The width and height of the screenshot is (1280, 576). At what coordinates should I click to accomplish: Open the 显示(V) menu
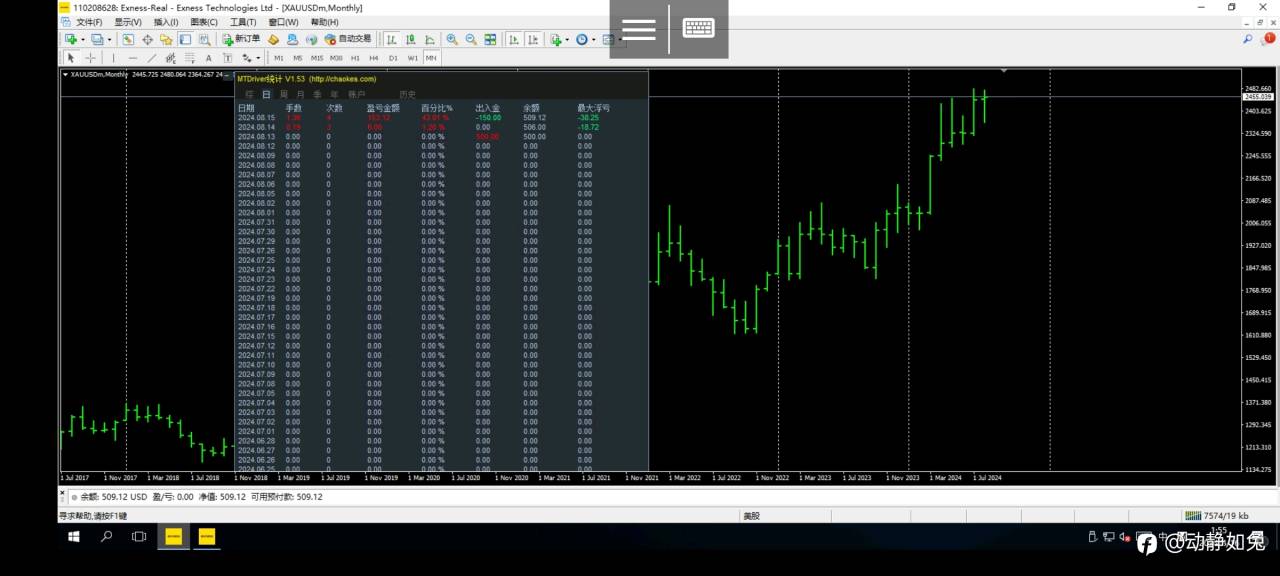127,22
